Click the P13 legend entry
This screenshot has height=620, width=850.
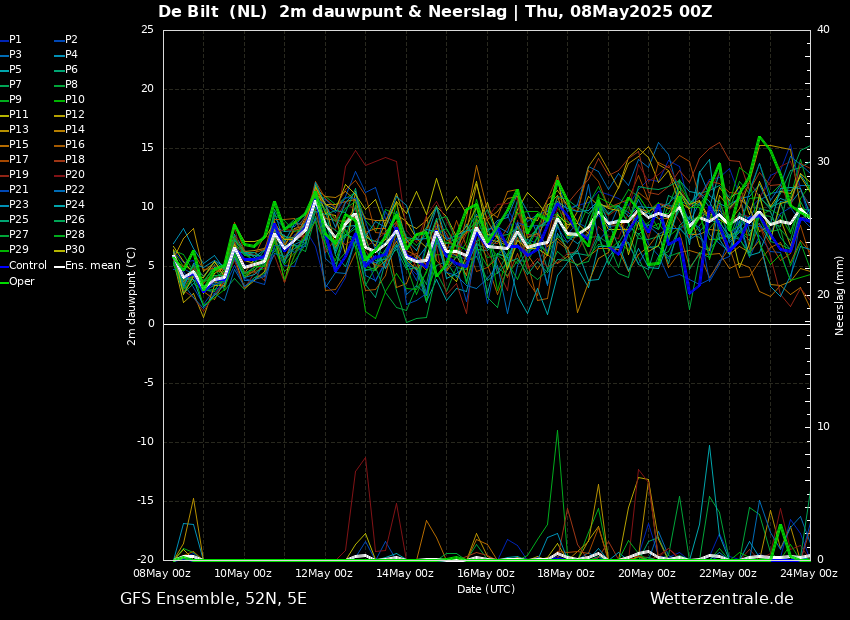pyautogui.click(x=14, y=130)
